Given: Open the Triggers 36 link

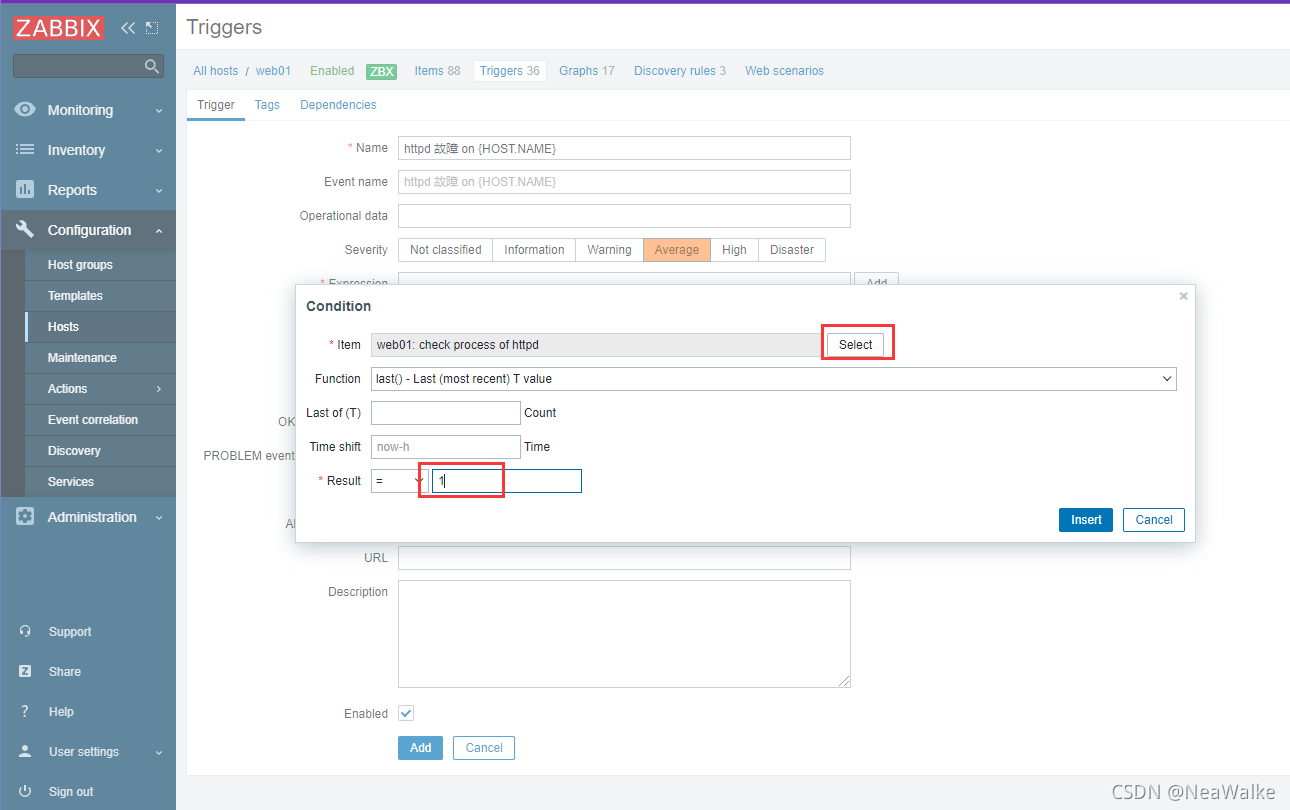Looking at the screenshot, I should pos(509,71).
